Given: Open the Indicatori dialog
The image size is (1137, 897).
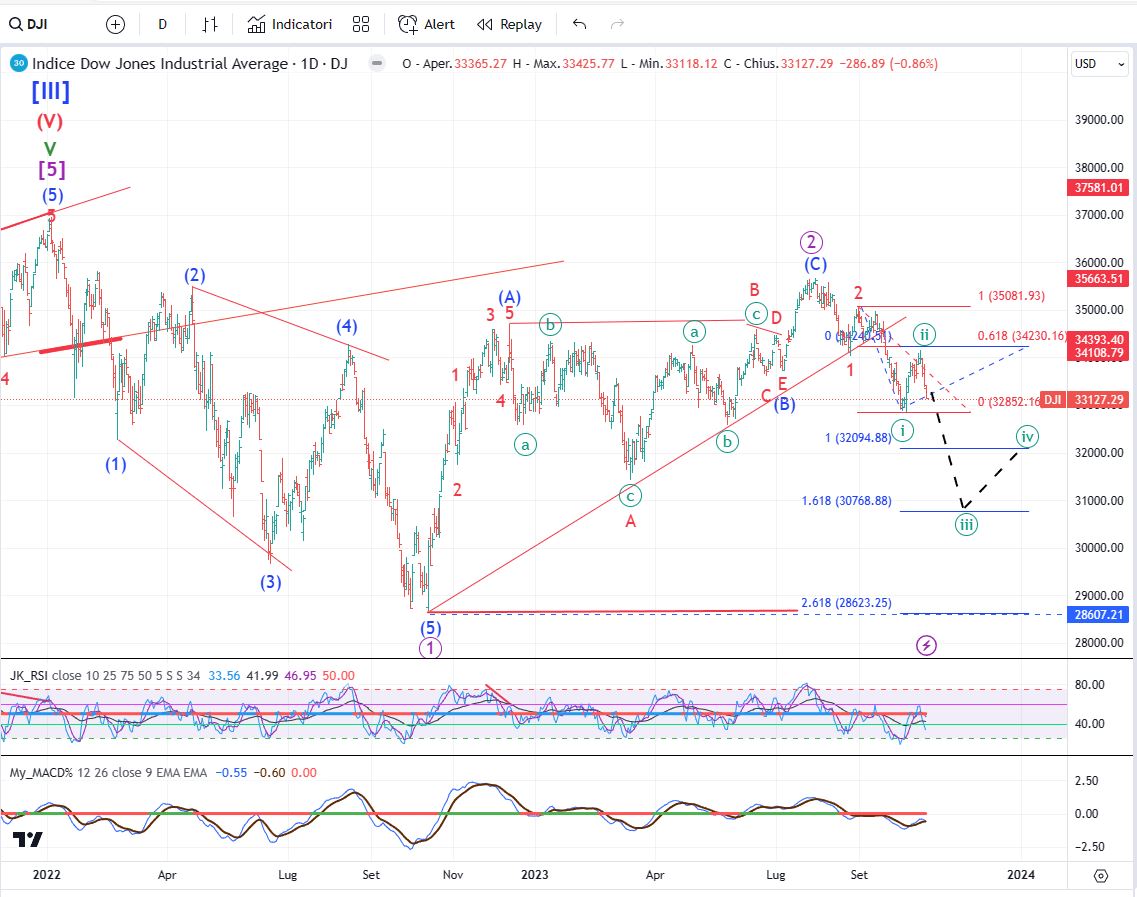Looking at the screenshot, I should [289, 25].
